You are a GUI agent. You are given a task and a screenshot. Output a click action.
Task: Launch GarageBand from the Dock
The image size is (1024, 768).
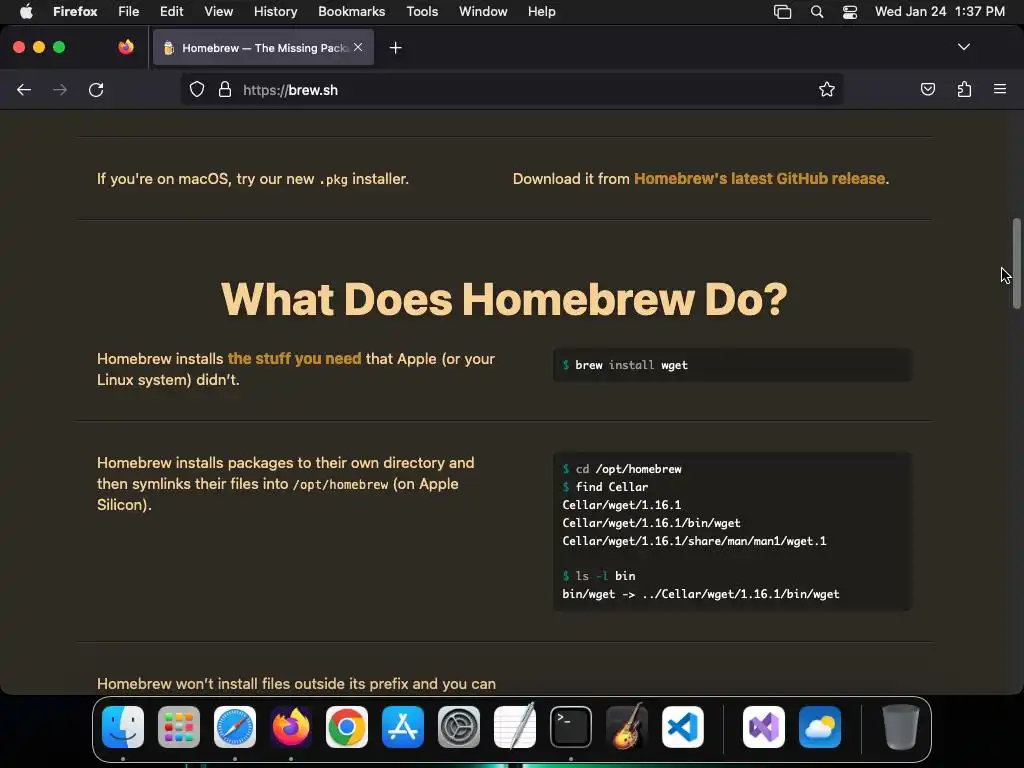coord(627,727)
